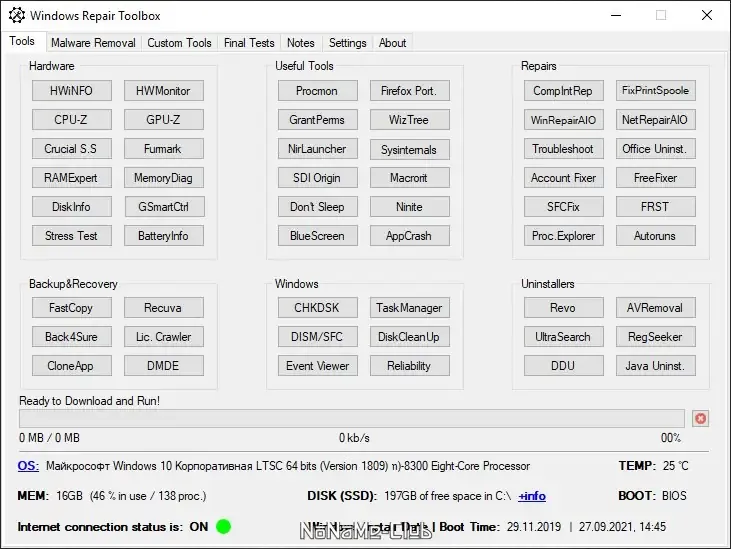Run Account Fixer
Image resolution: width=731 pixels, height=549 pixels.
coord(564,178)
